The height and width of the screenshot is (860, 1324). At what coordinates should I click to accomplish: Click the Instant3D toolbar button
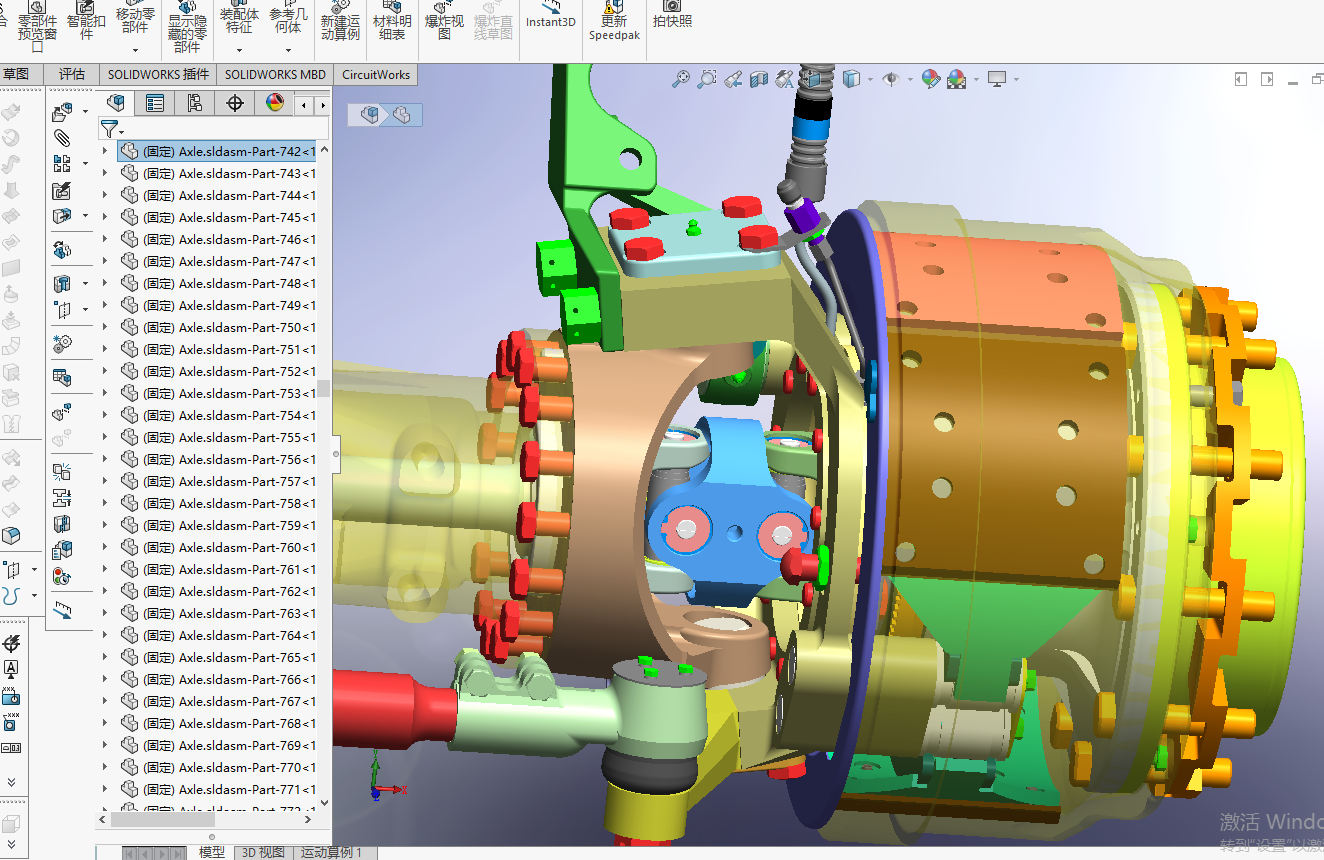point(551,16)
